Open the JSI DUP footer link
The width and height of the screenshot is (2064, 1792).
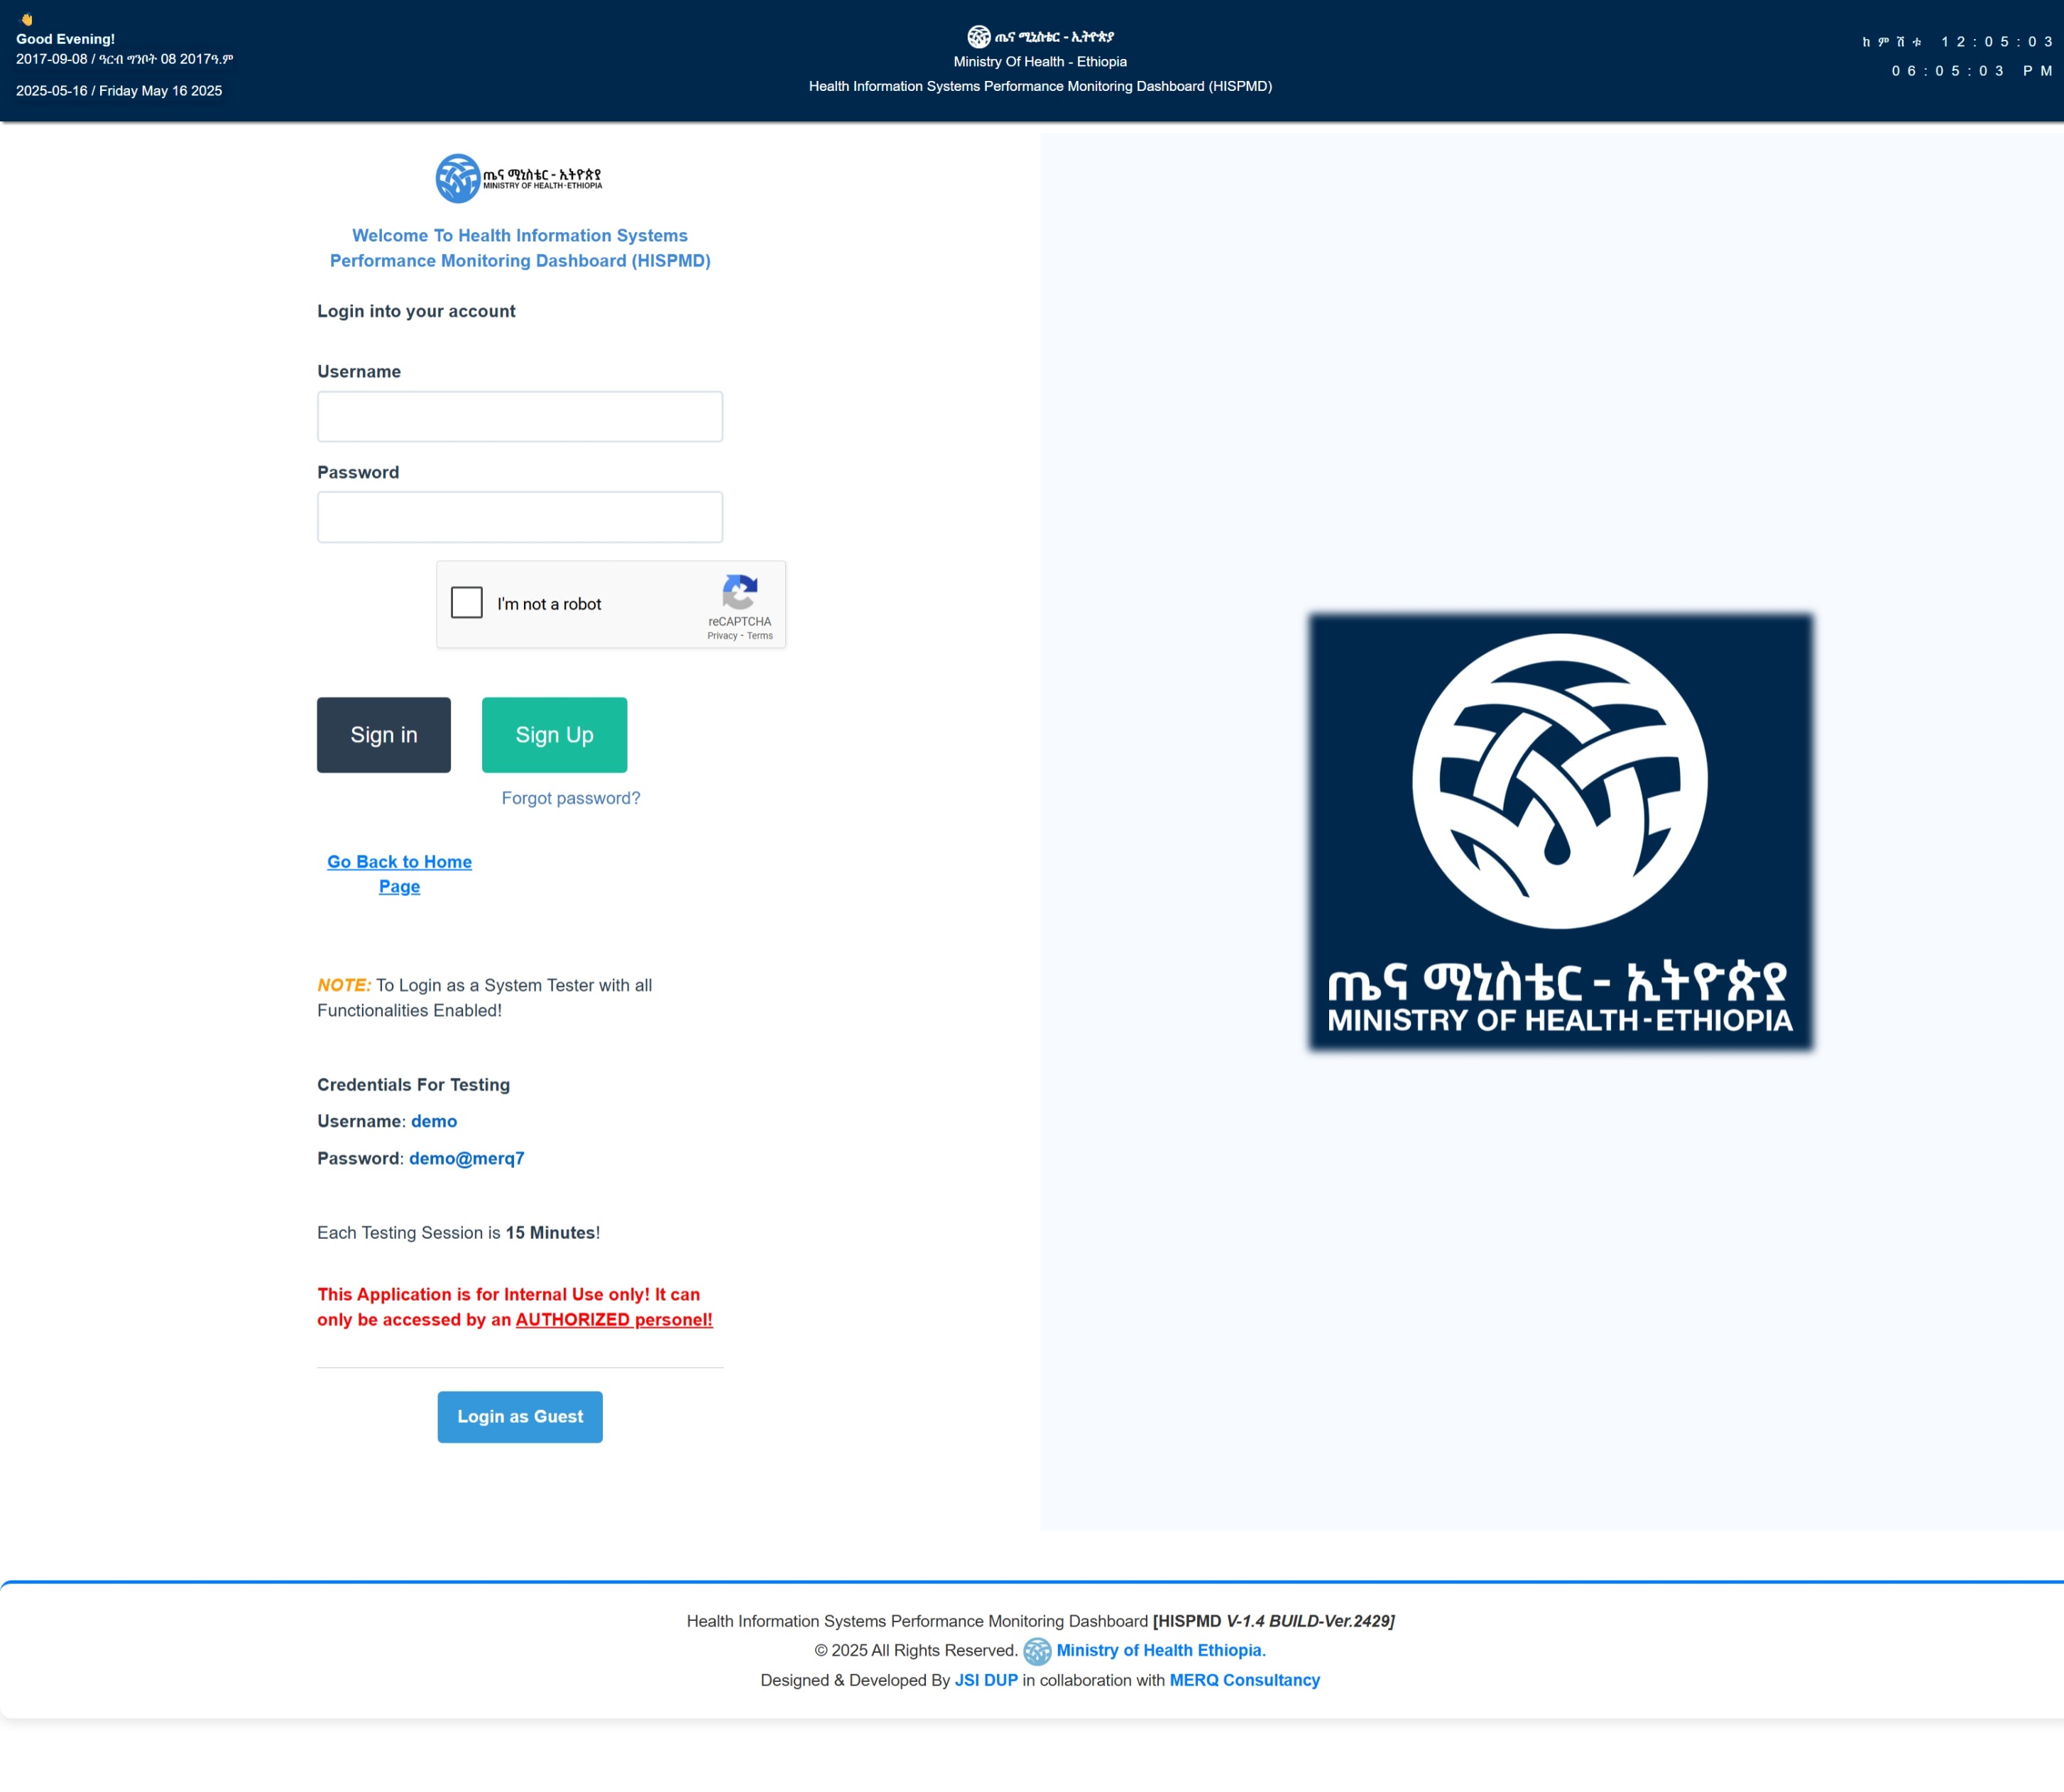point(986,1681)
